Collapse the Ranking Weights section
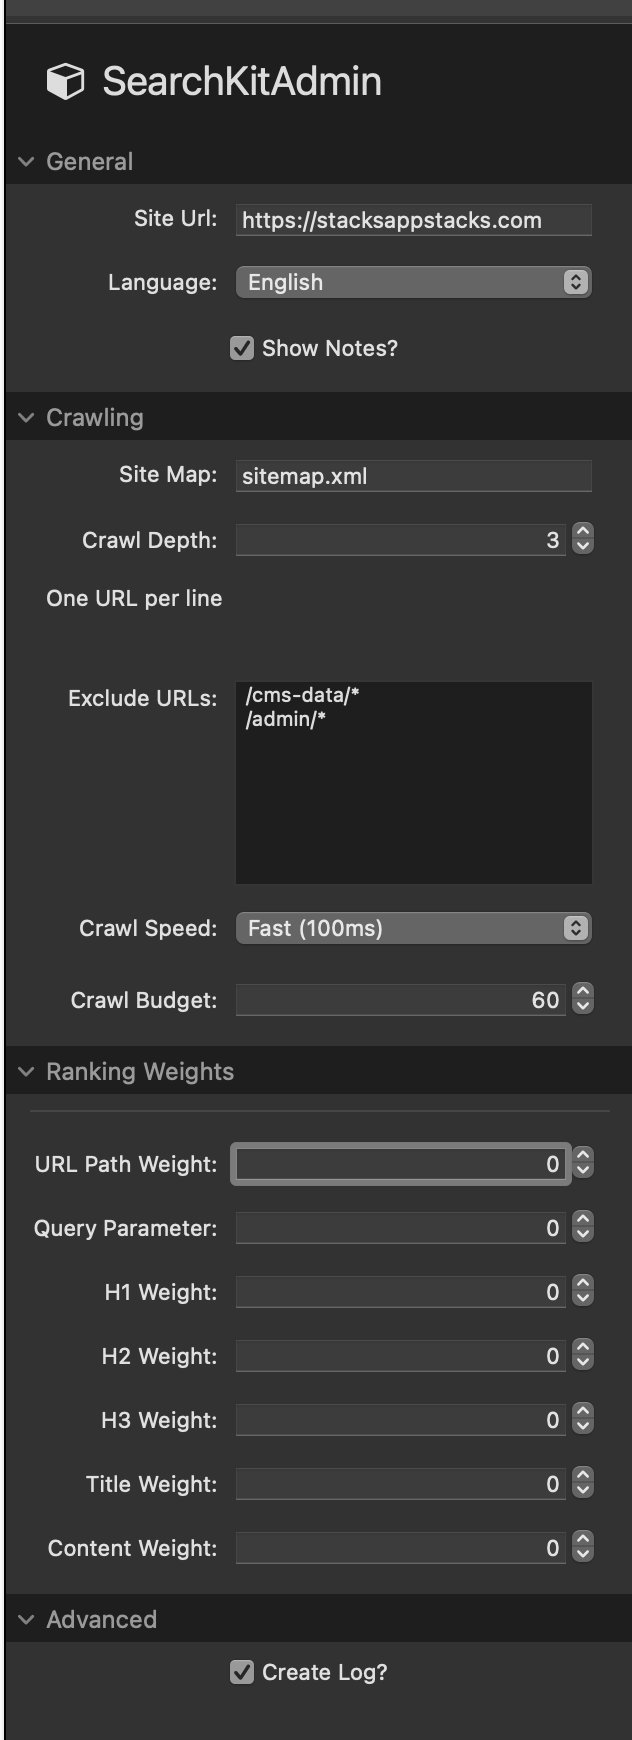The image size is (632, 1740). click(26, 1072)
